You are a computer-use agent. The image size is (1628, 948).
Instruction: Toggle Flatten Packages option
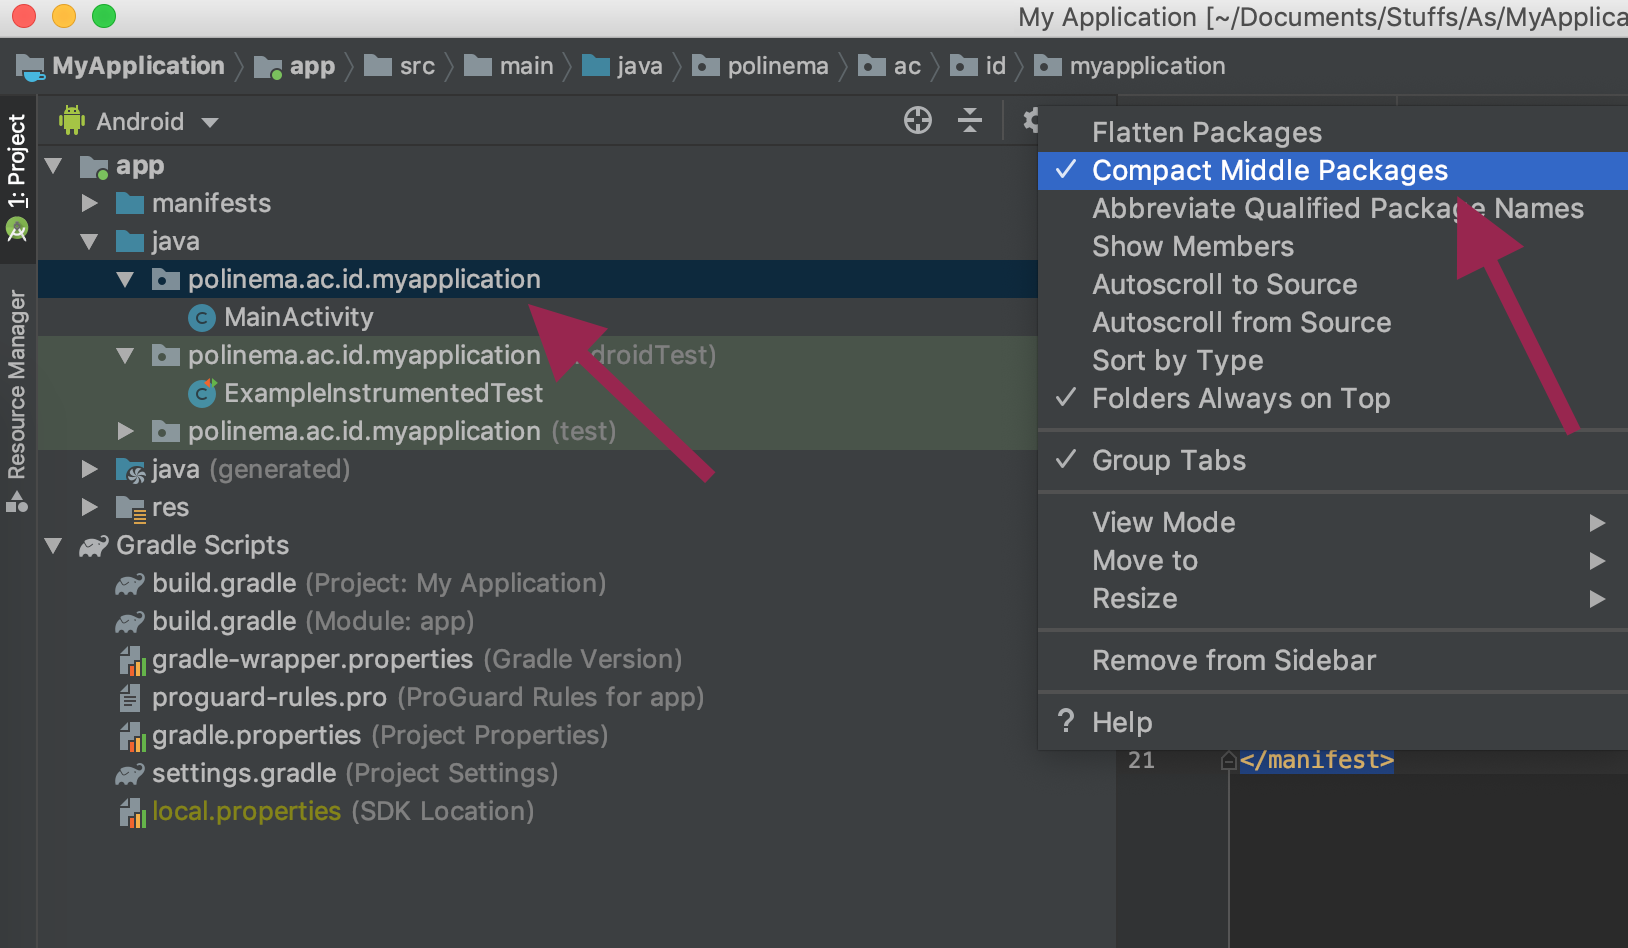click(x=1333, y=133)
